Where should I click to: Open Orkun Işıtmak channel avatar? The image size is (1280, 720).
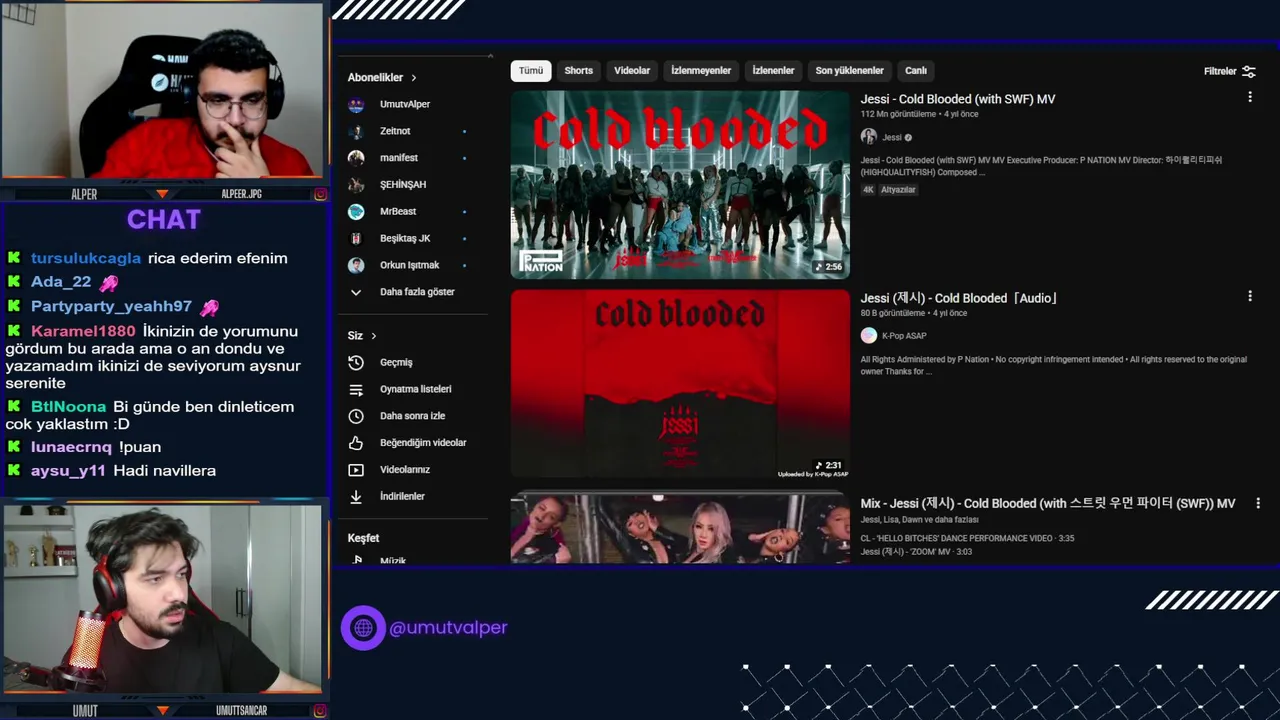(x=356, y=265)
